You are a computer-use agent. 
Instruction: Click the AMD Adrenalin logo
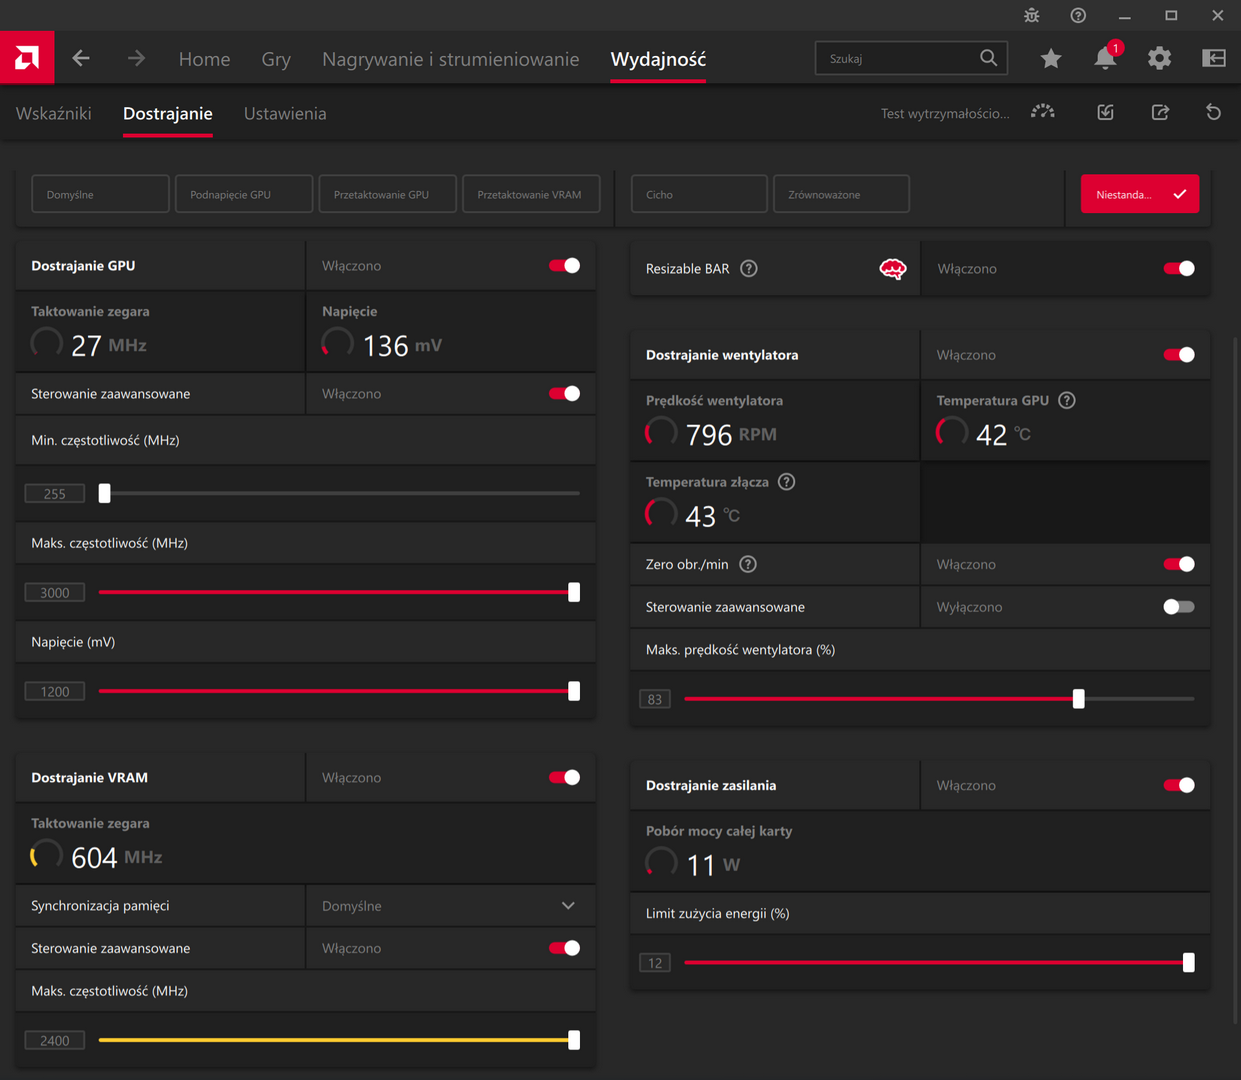(26, 57)
